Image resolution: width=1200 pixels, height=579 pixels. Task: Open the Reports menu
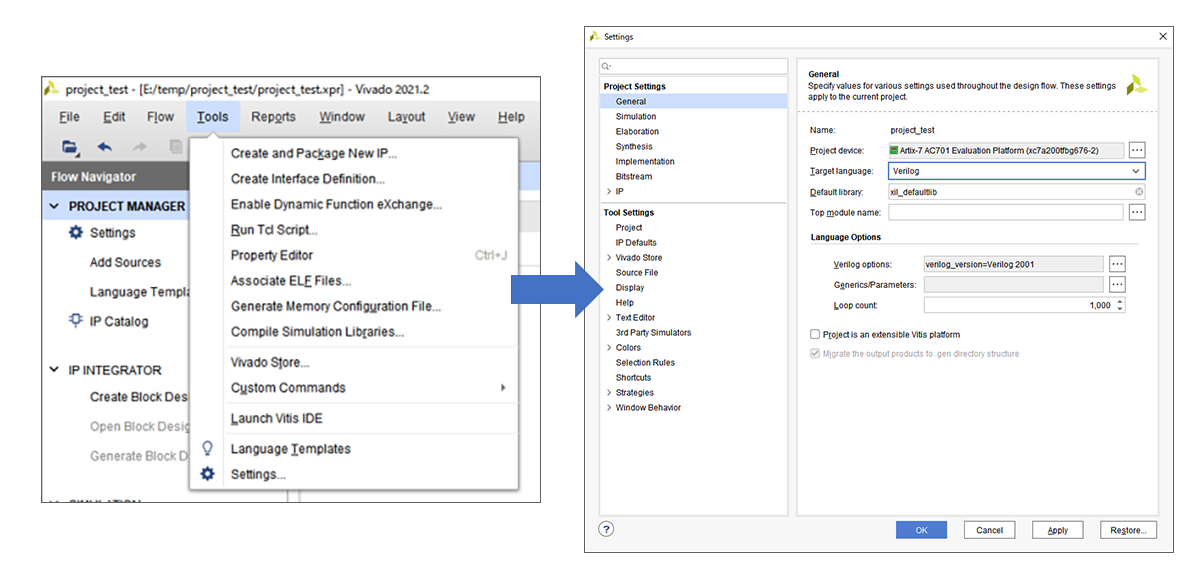(273, 117)
